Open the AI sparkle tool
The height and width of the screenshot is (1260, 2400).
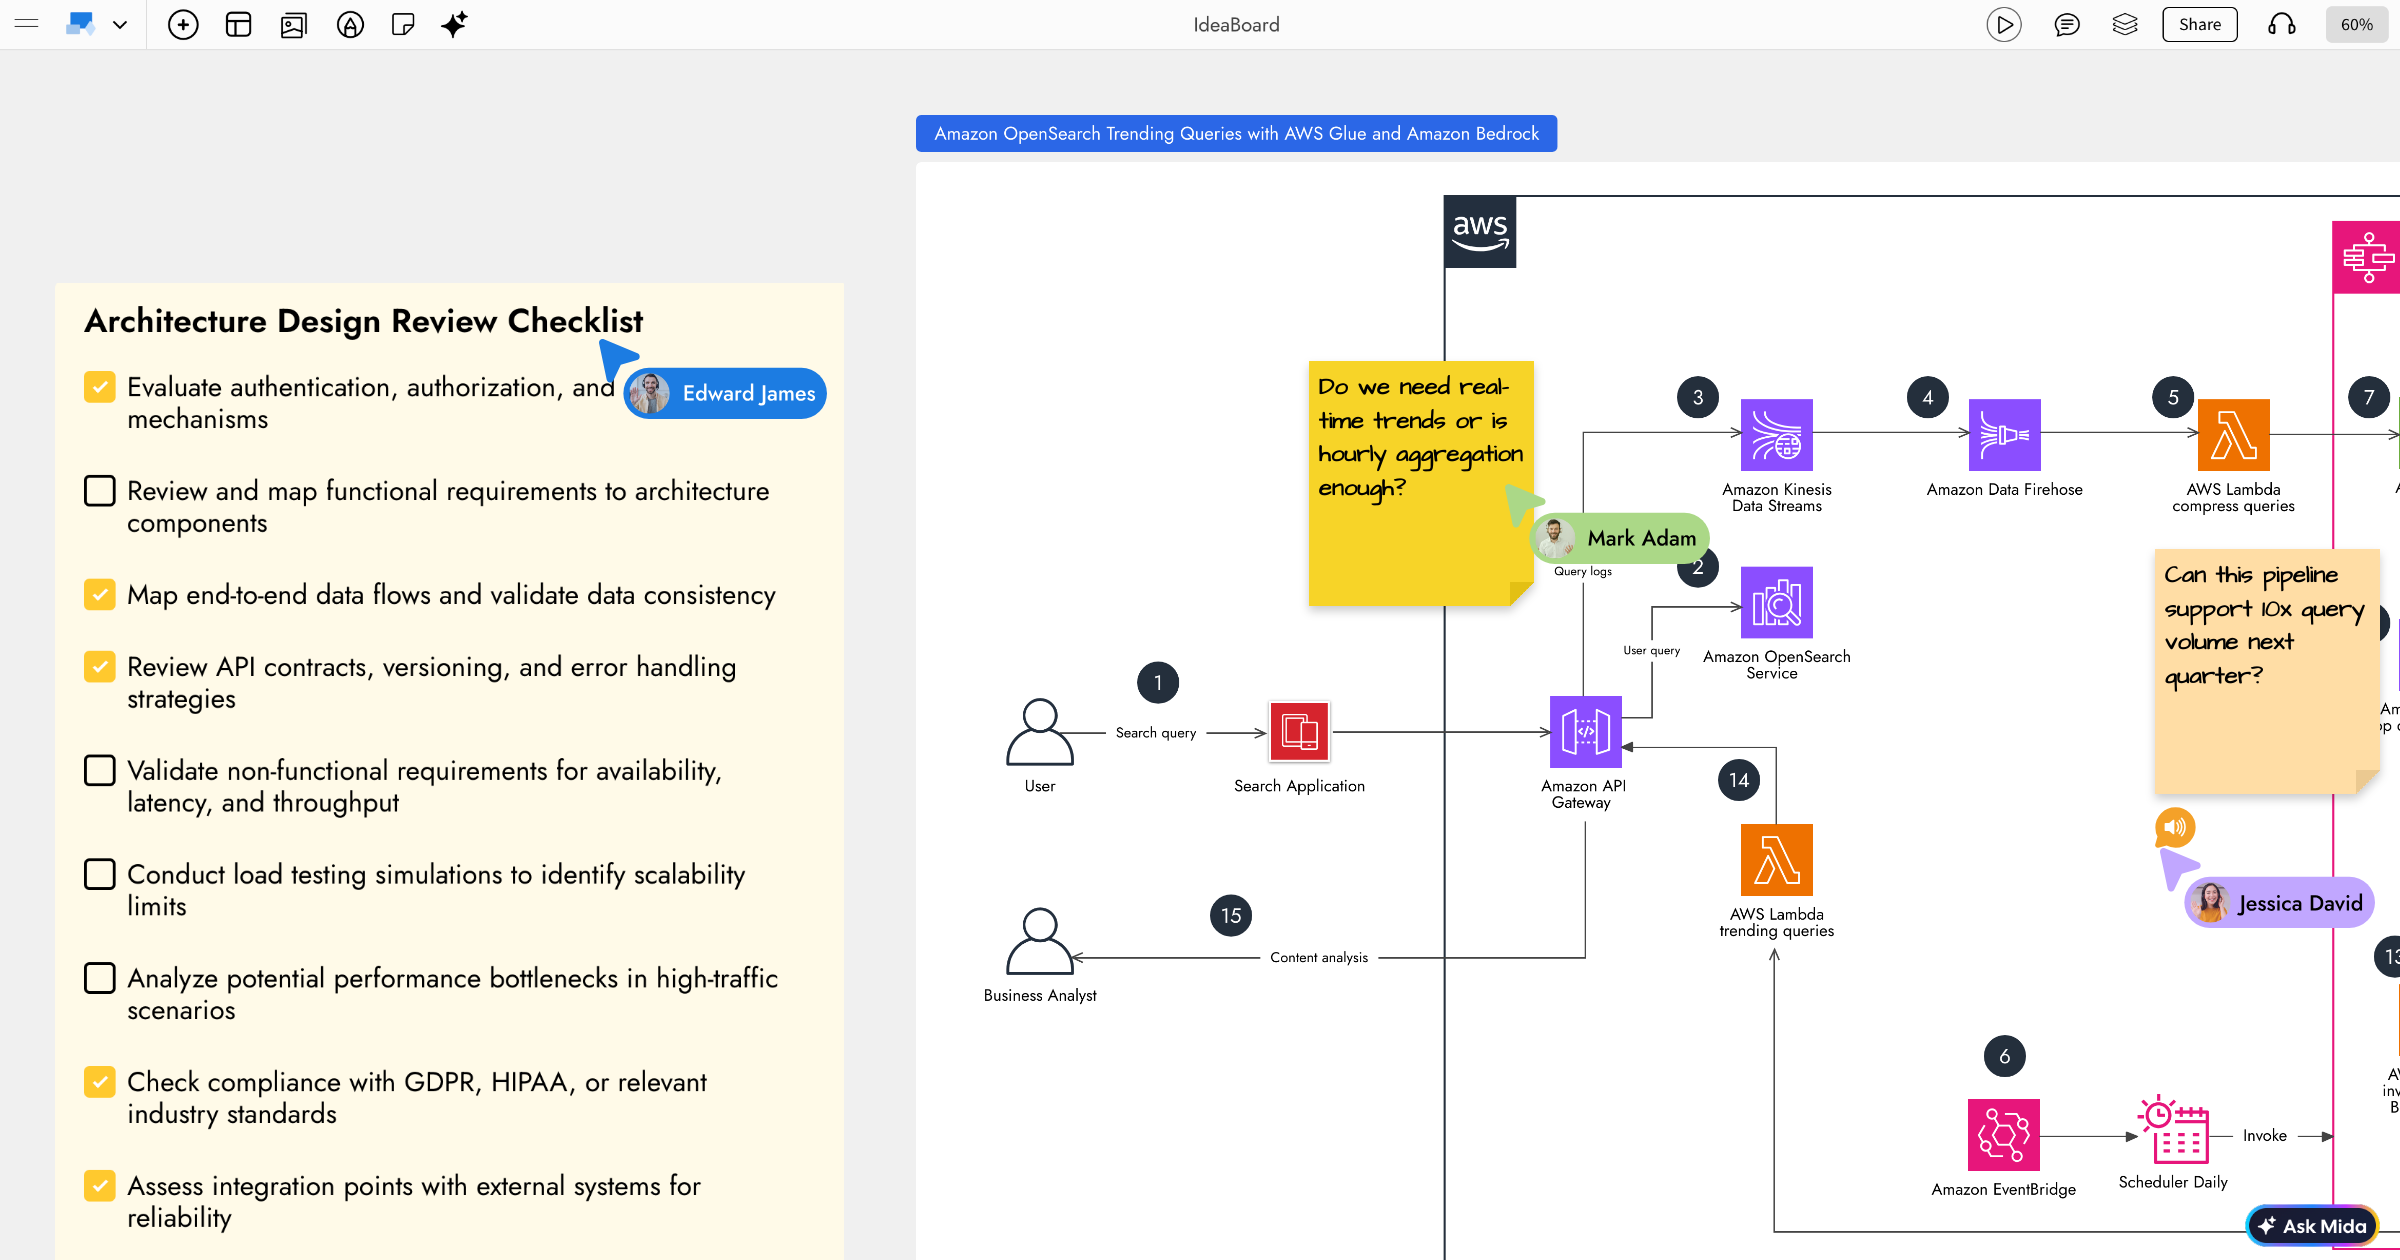point(454,25)
